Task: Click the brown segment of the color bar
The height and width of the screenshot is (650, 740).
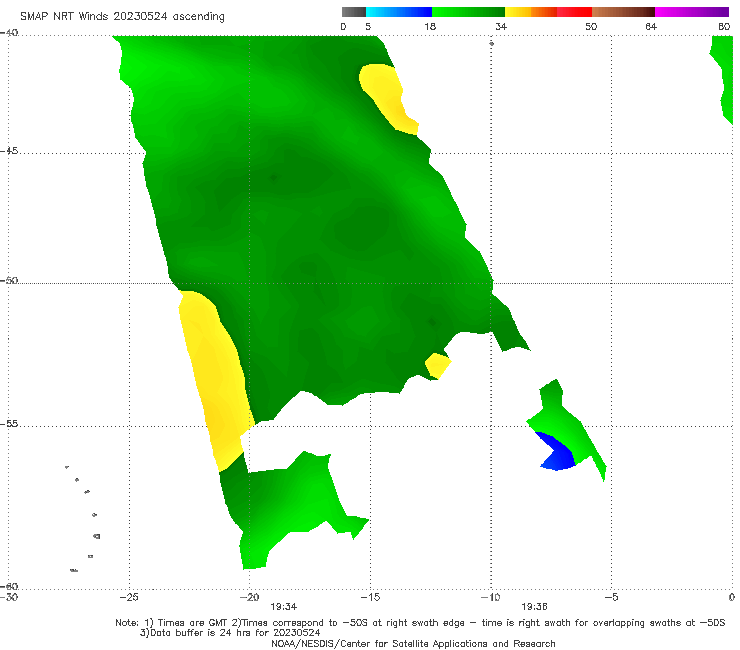Action: tap(623, 12)
